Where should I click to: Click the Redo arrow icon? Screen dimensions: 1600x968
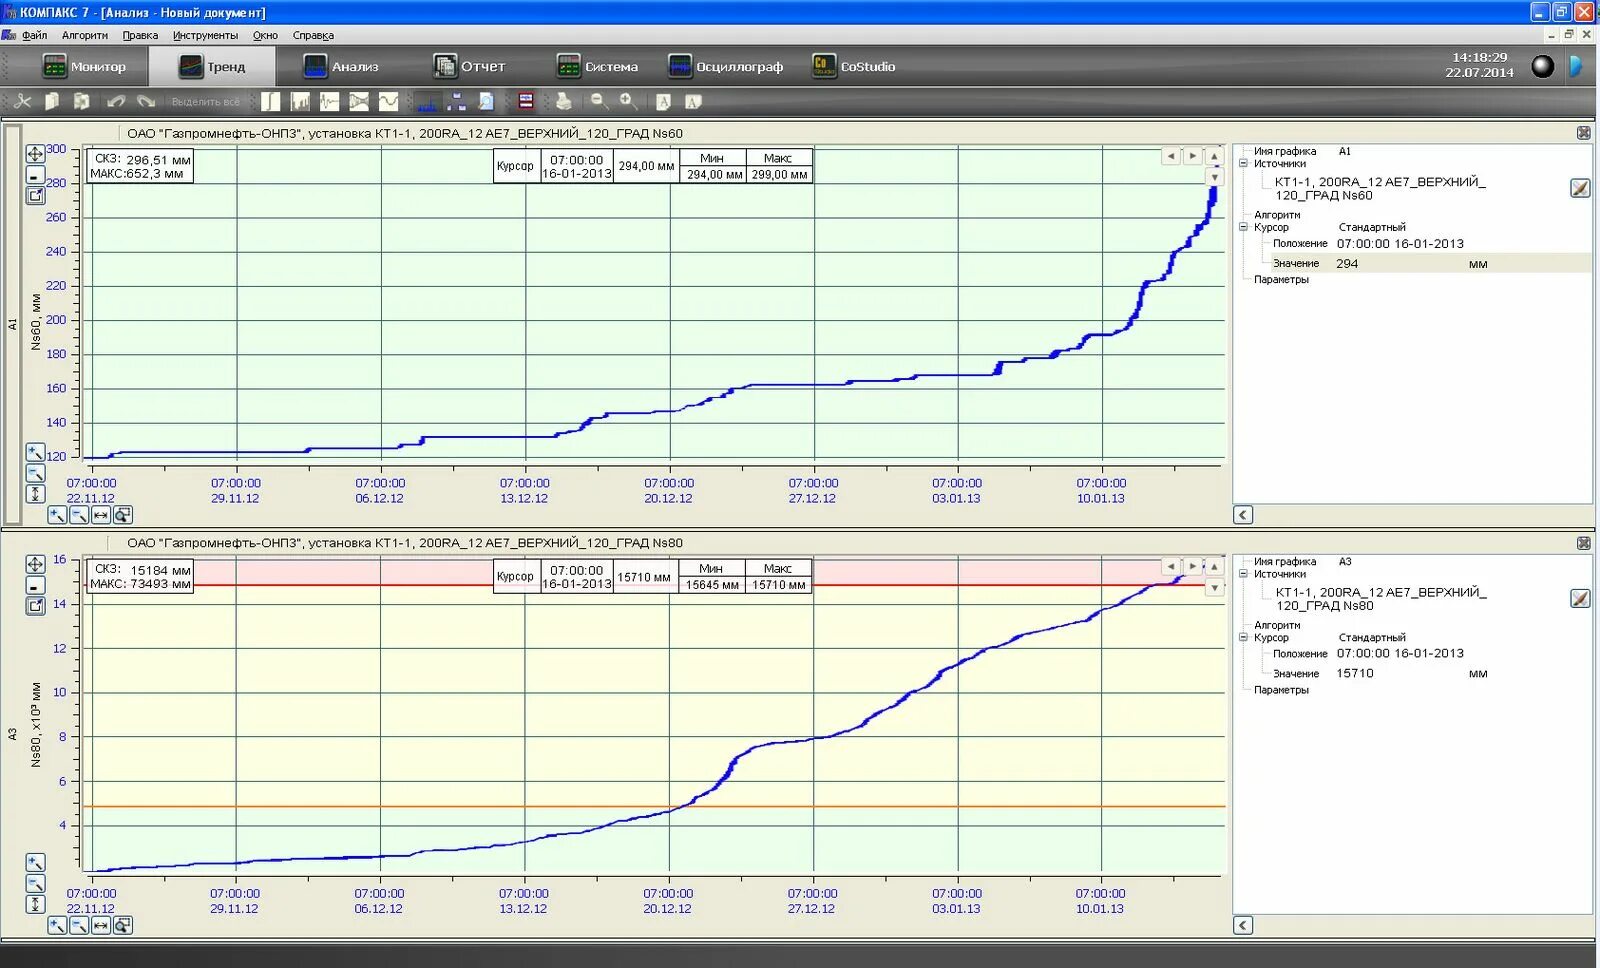pyautogui.click(x=146, y=101)
